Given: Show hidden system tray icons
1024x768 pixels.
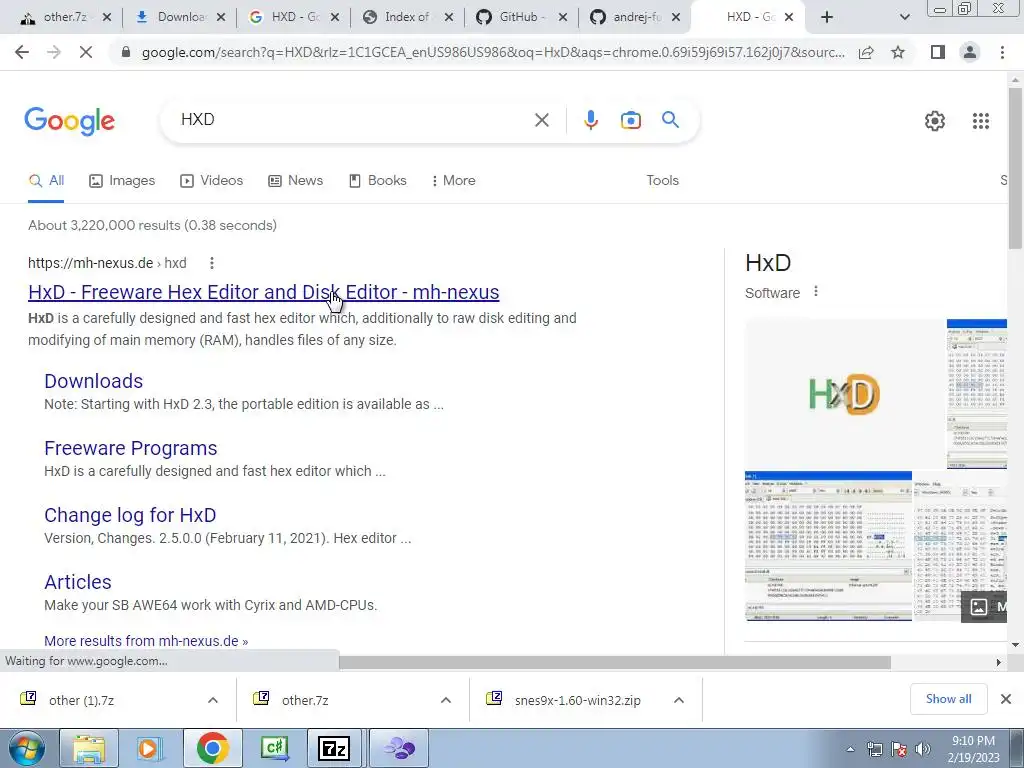Looking at the screenshot, I should tap(850, 749).
